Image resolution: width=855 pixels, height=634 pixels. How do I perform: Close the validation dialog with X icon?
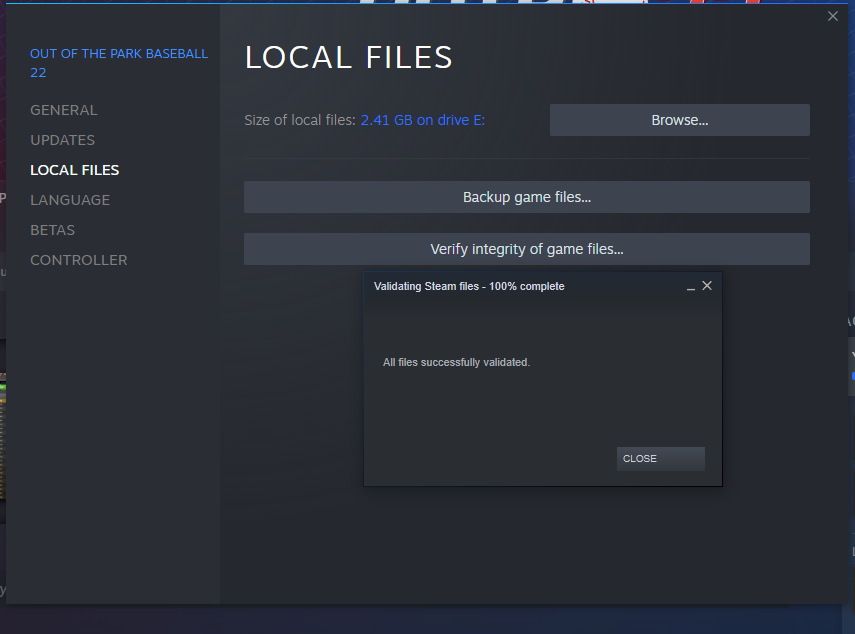click(x=707, y=286)
